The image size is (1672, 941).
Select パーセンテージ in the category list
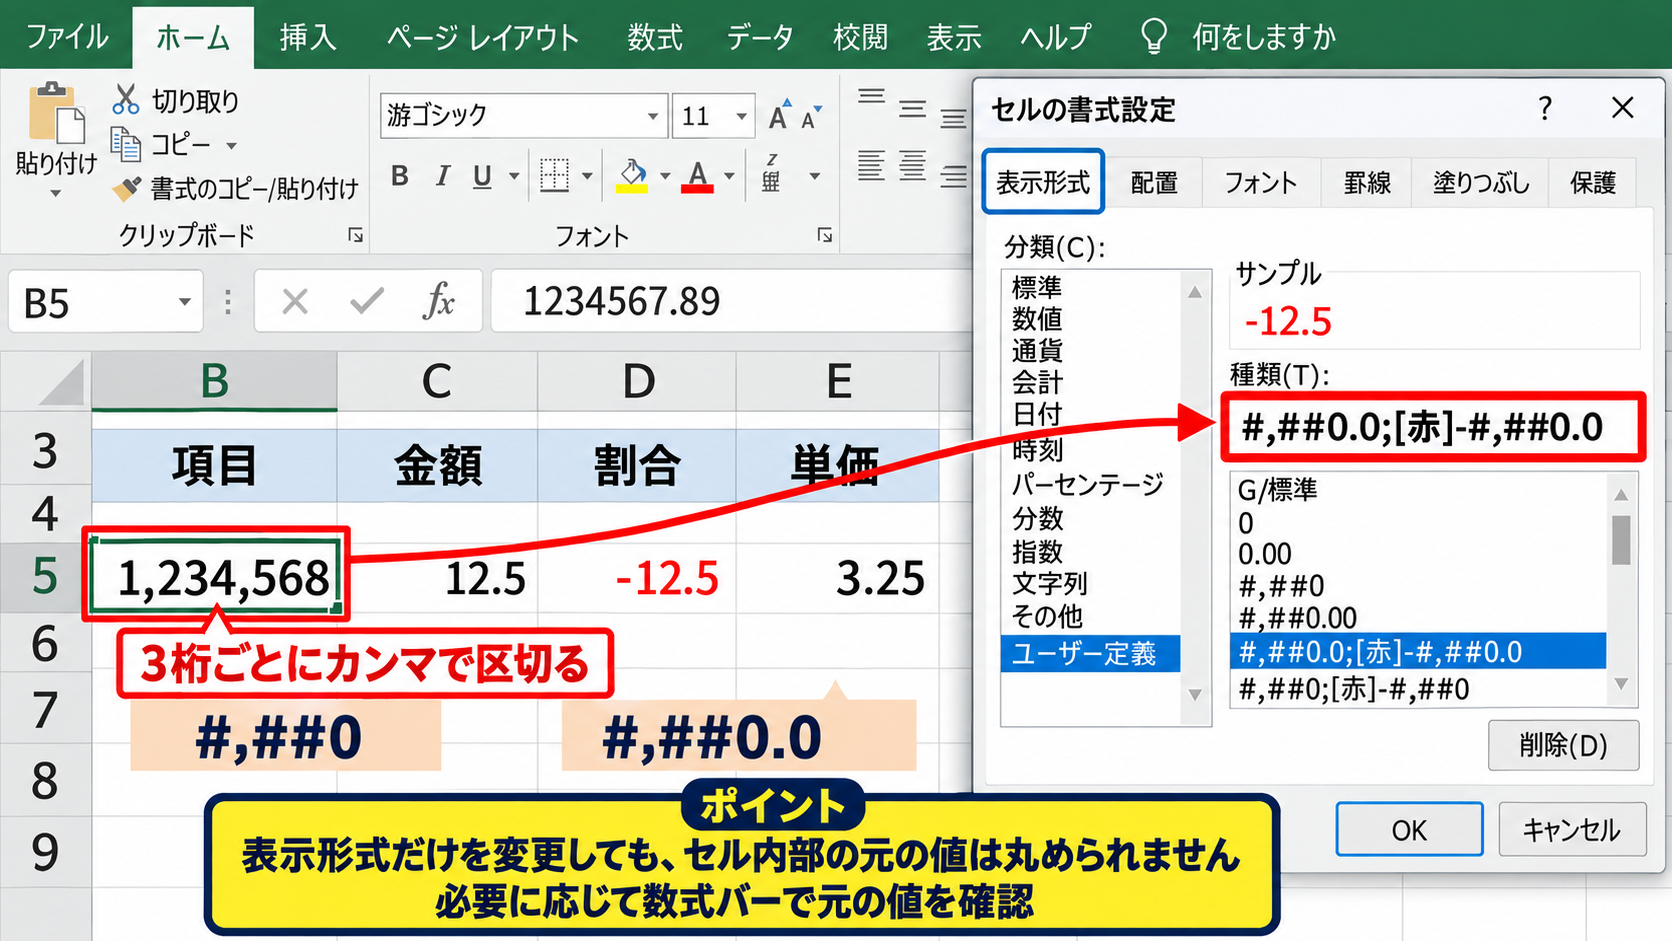[1088, 485]
